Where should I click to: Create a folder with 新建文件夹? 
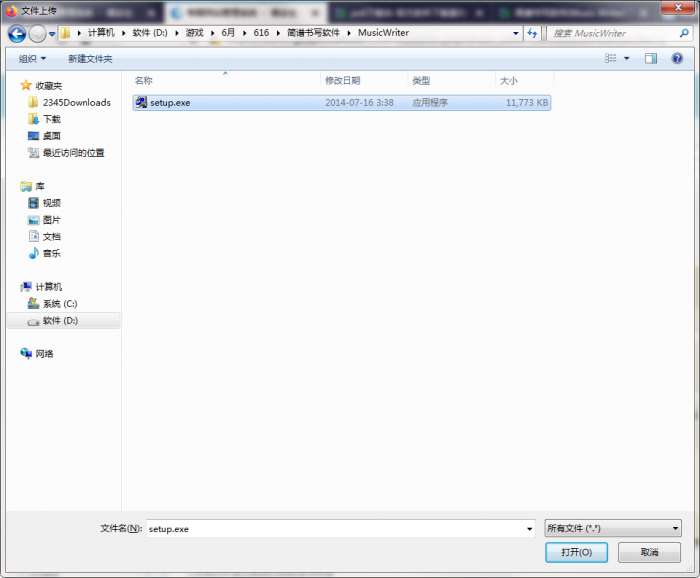tap(90, 59)
